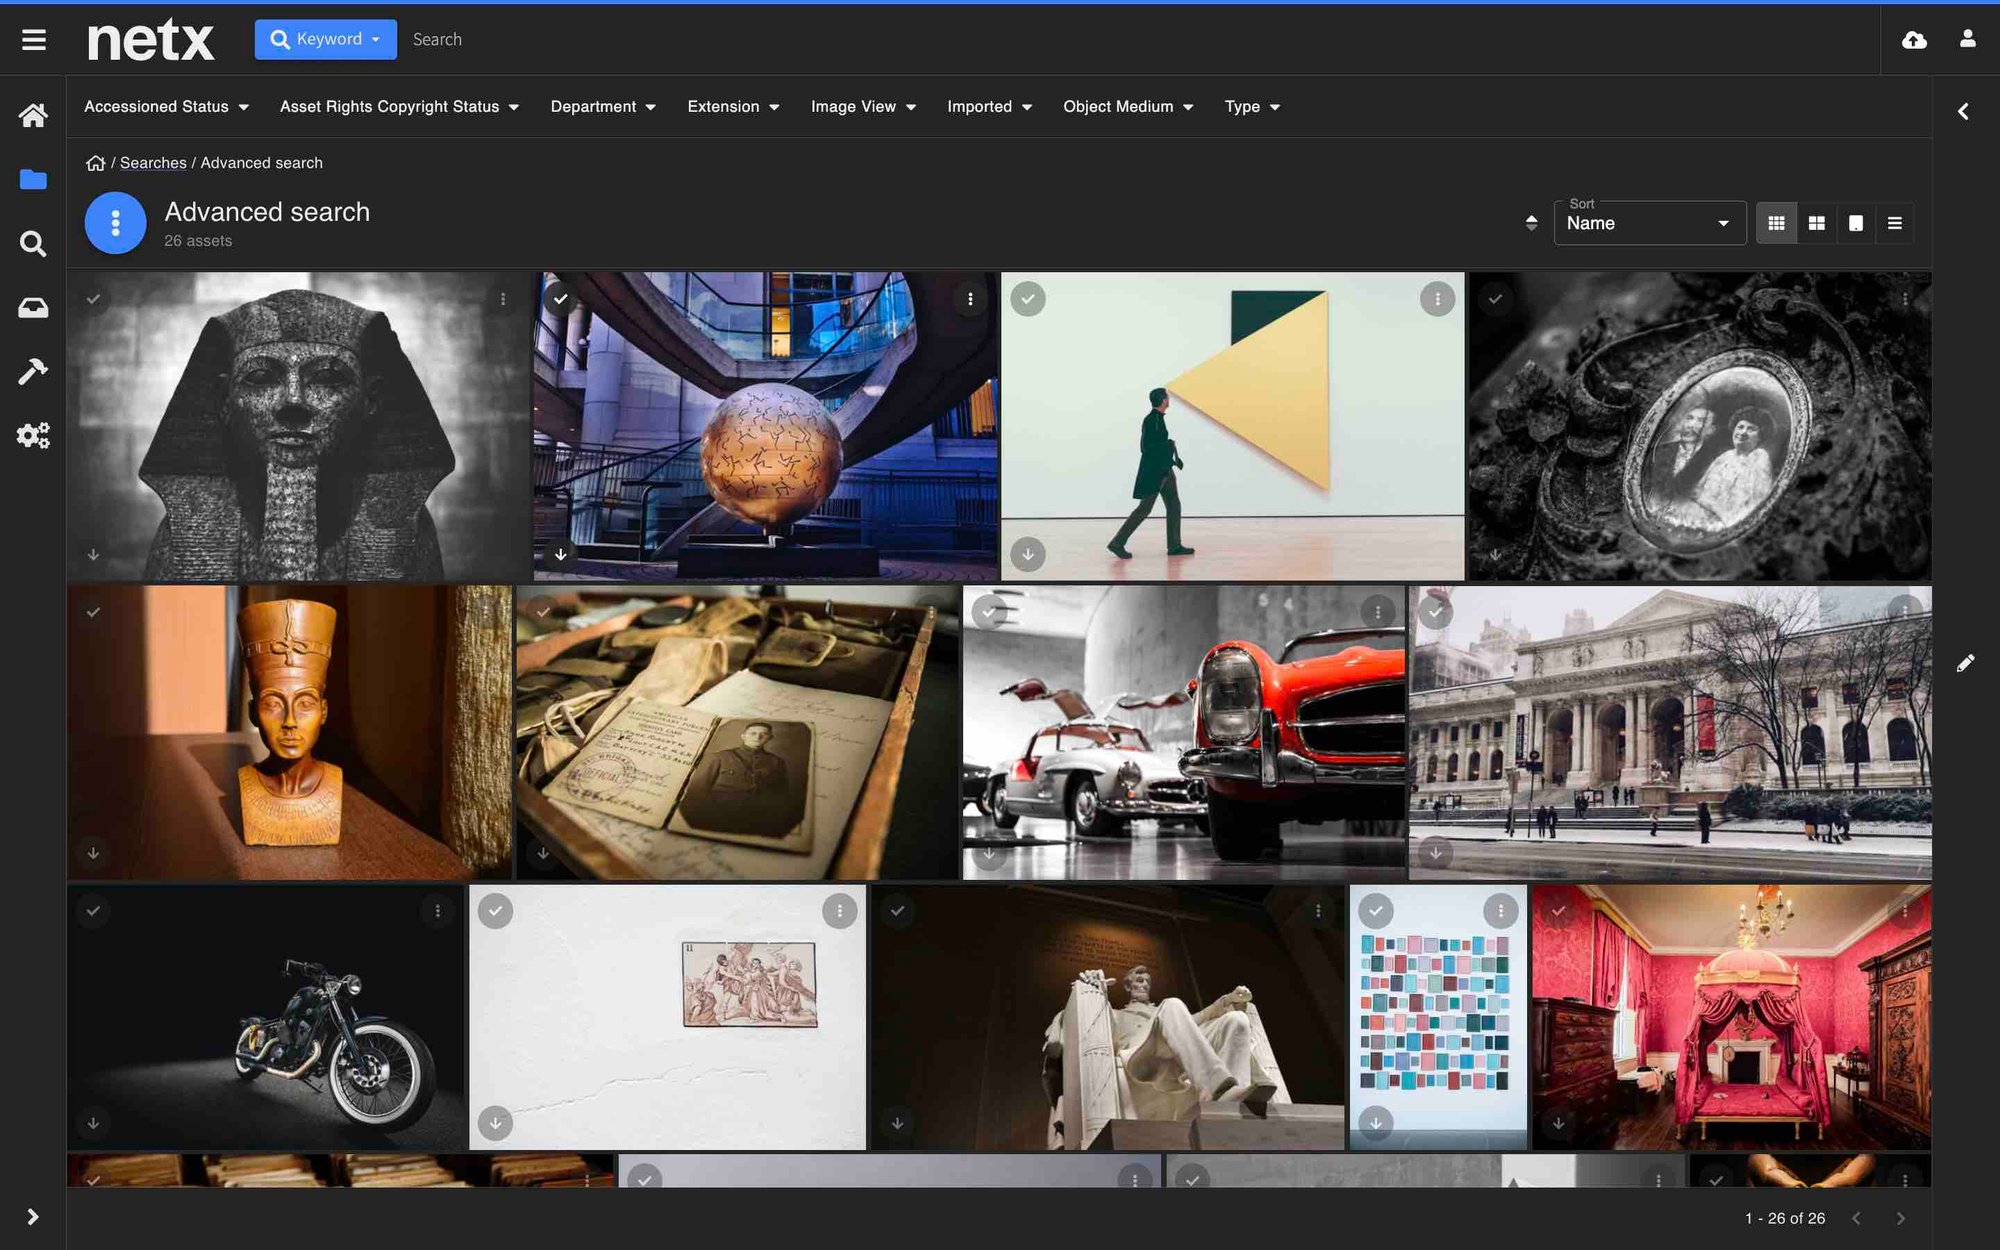Open the Search sidebar icon
Image resolution: width=2000 pixels, height=1250 pixels.
(x=33, y=244)
